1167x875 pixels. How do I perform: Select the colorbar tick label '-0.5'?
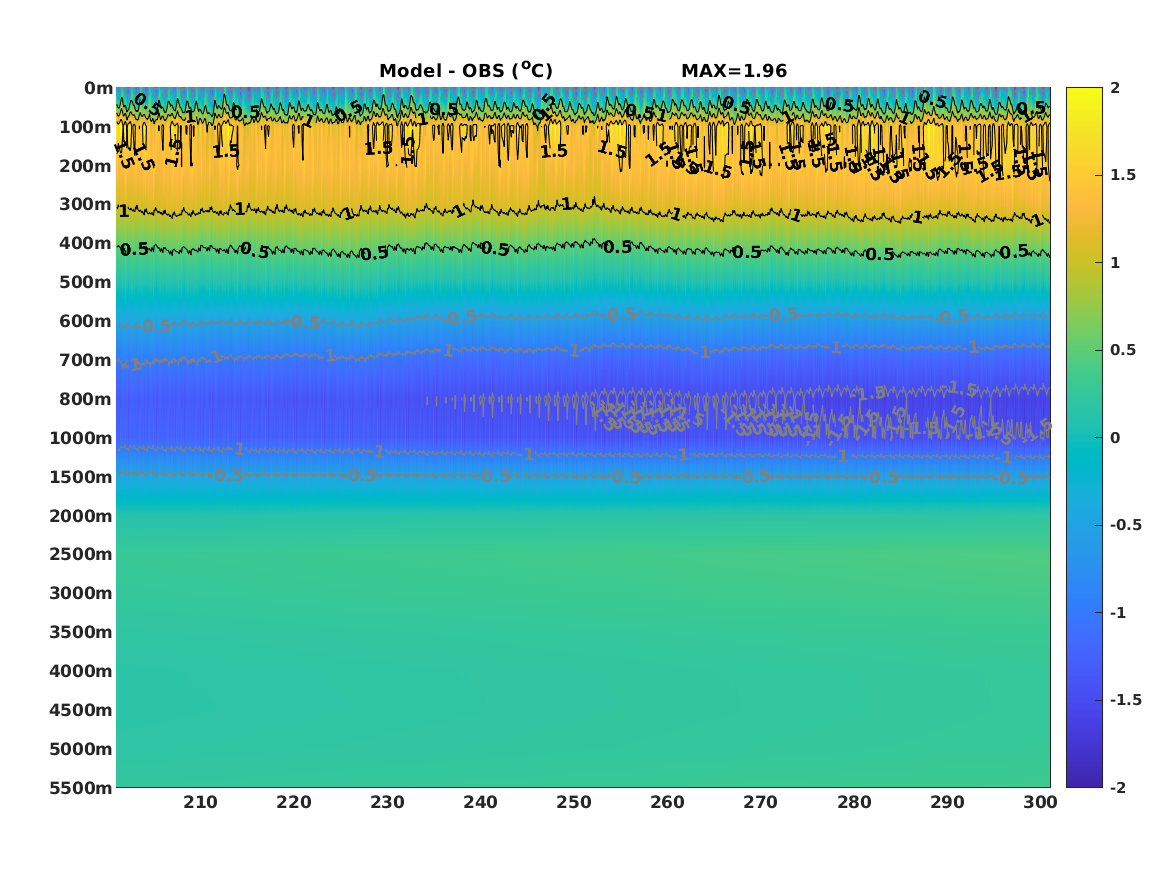1126,525
